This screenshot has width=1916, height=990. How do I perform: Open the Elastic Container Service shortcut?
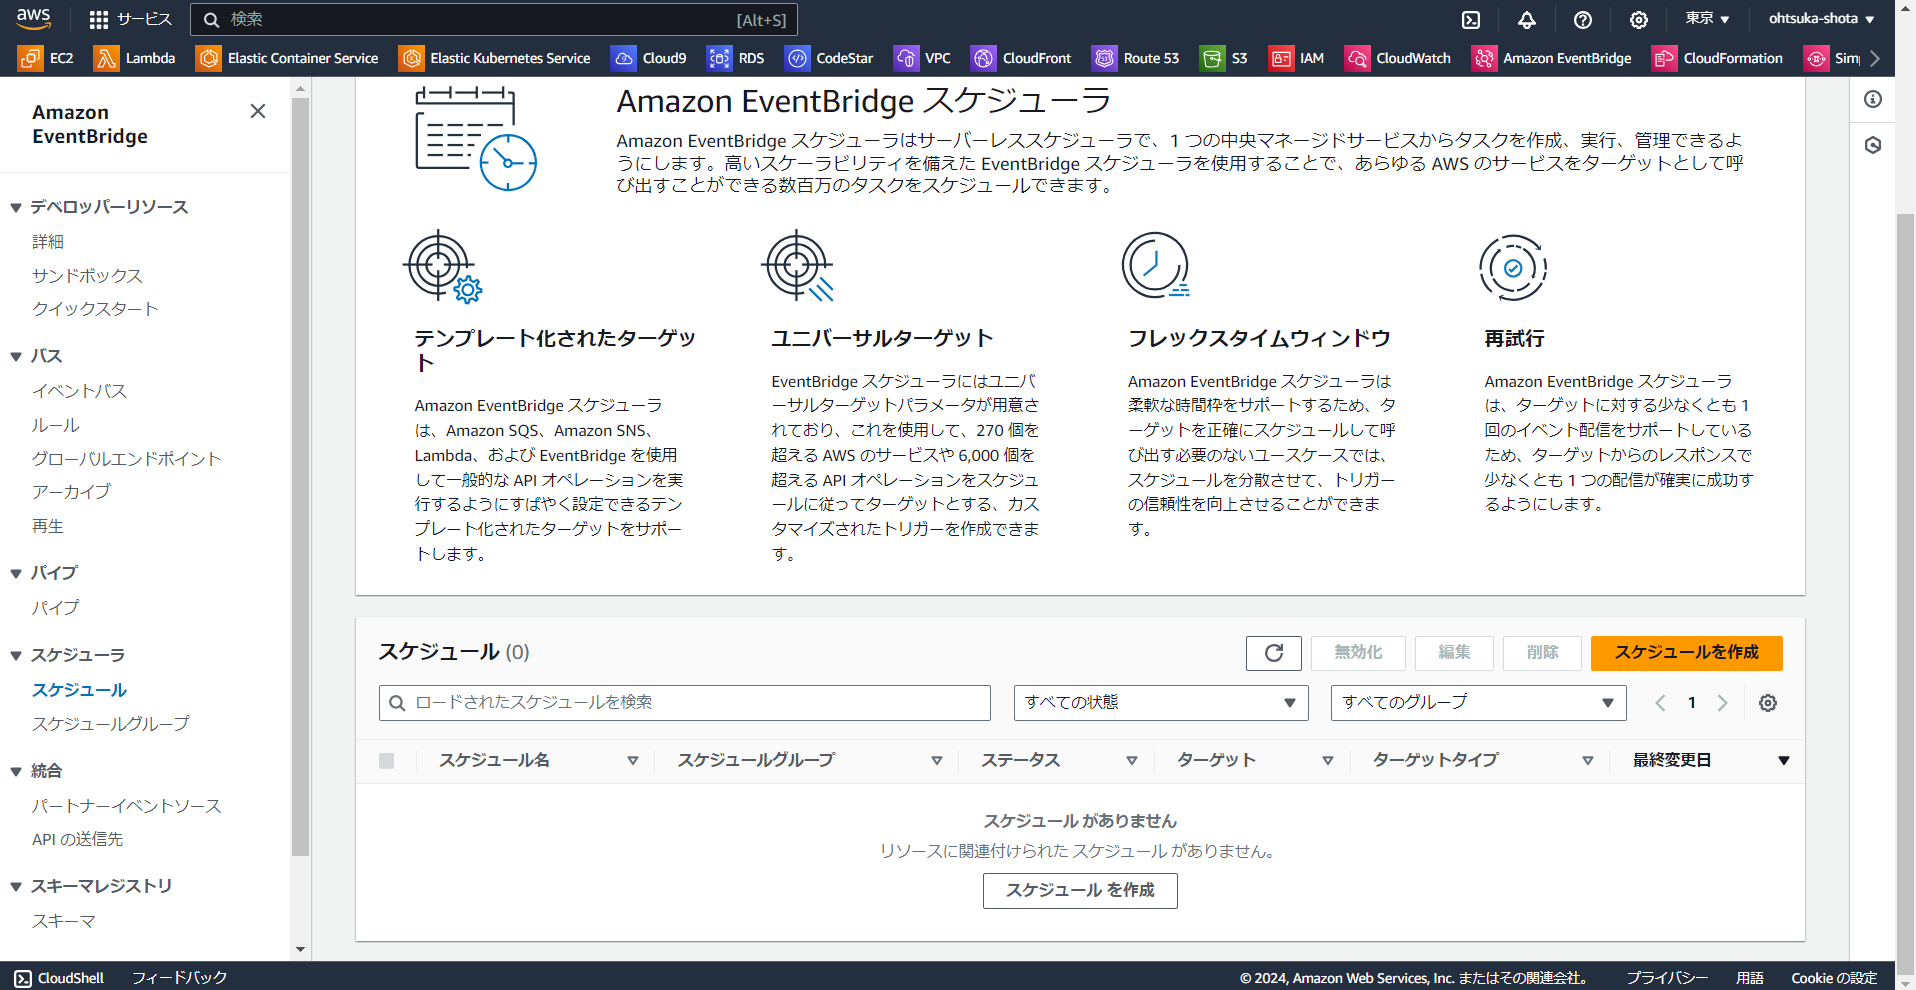click(x=288, y=58)
